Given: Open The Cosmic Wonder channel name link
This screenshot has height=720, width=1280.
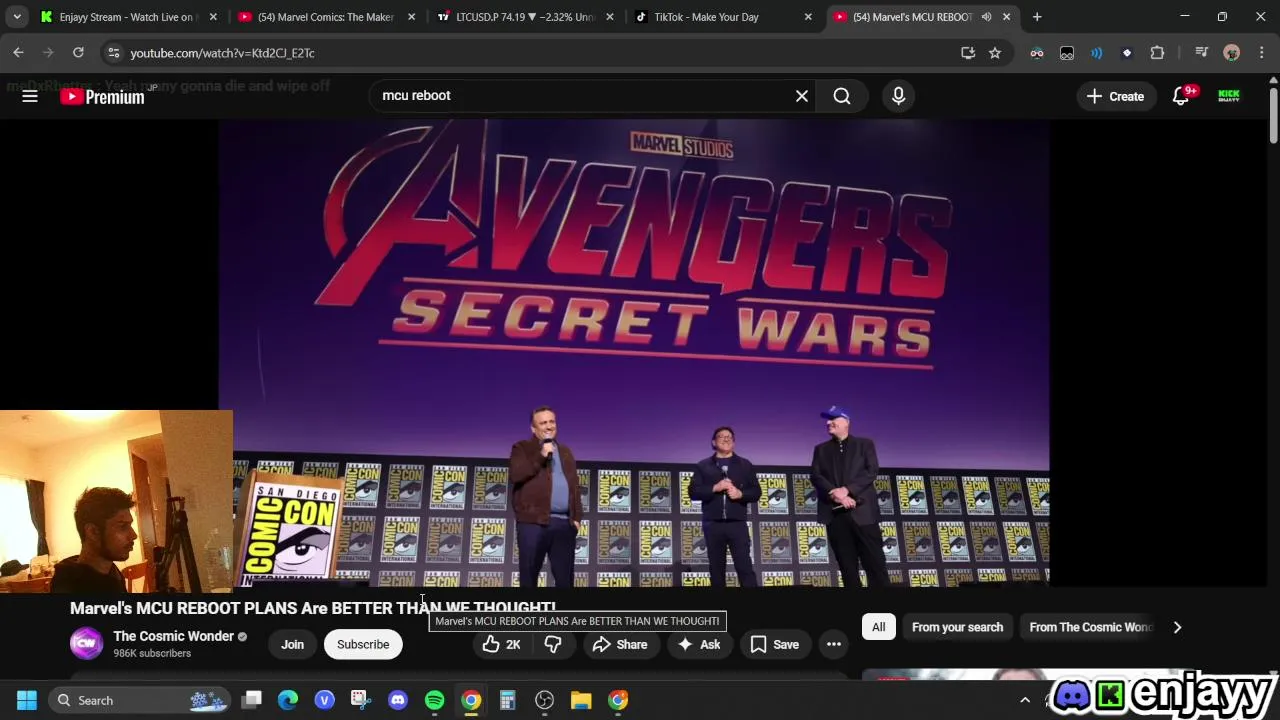Looking at the screenshot, I should 173,636.
